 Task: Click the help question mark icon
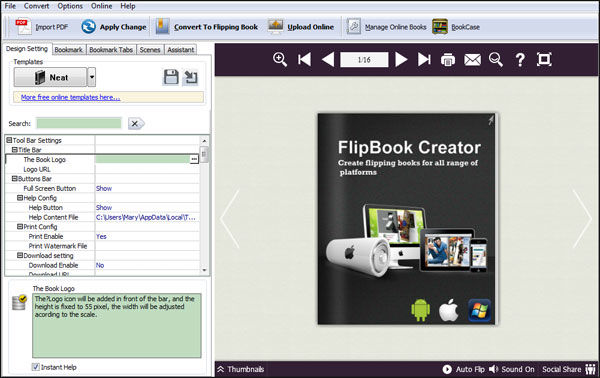tap(520, 60)
